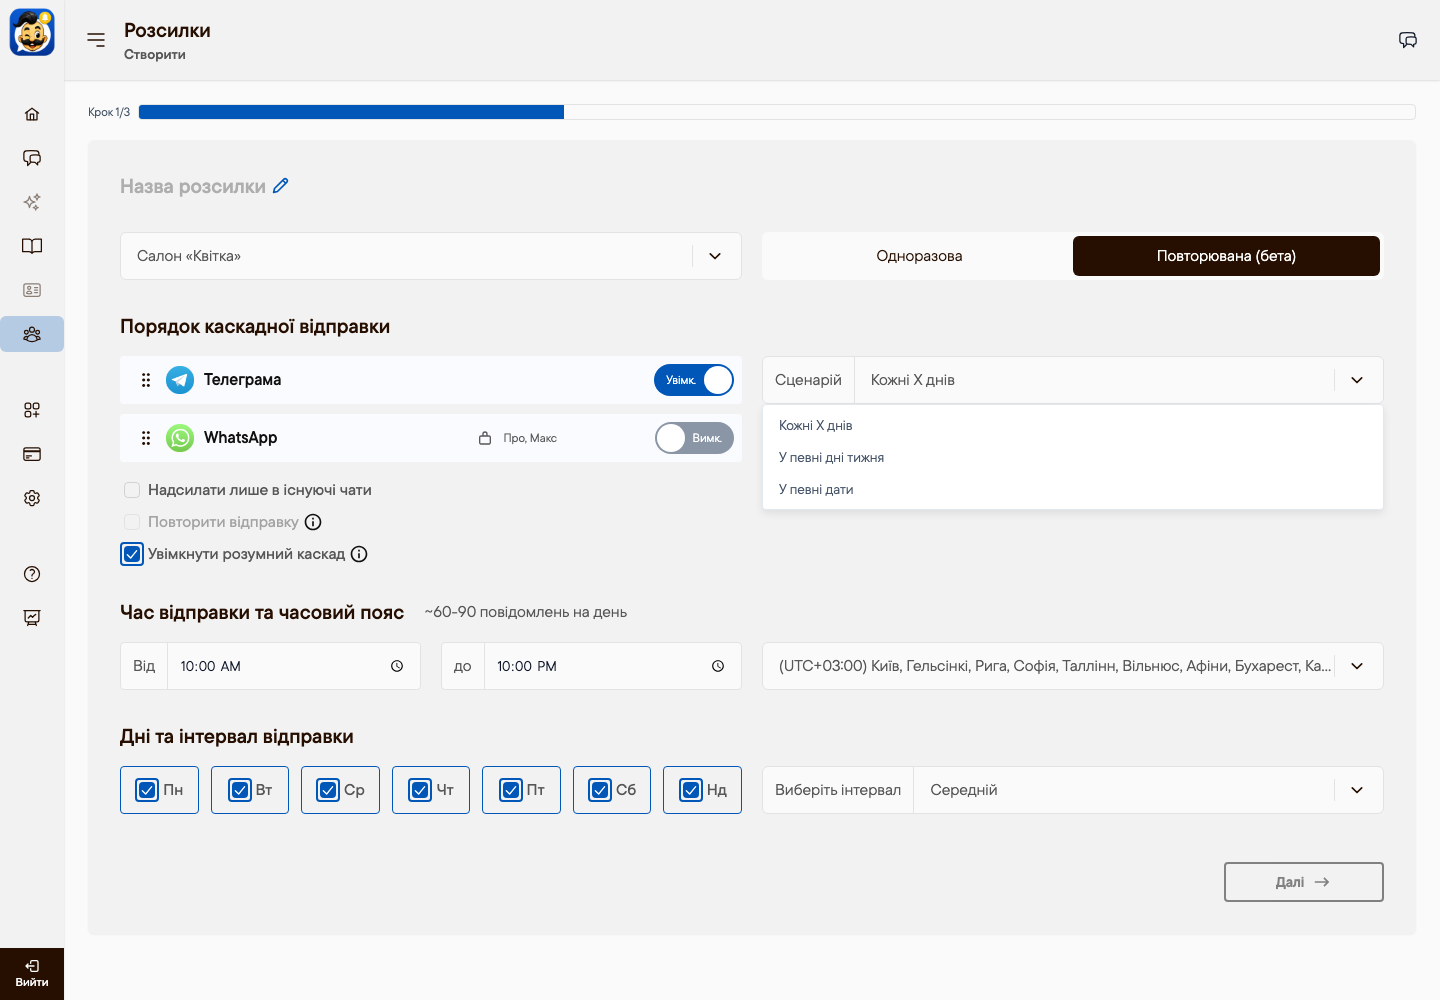Turn off the Telegram channel toggle
The image size is (1440, 1000).
point(694,380)
